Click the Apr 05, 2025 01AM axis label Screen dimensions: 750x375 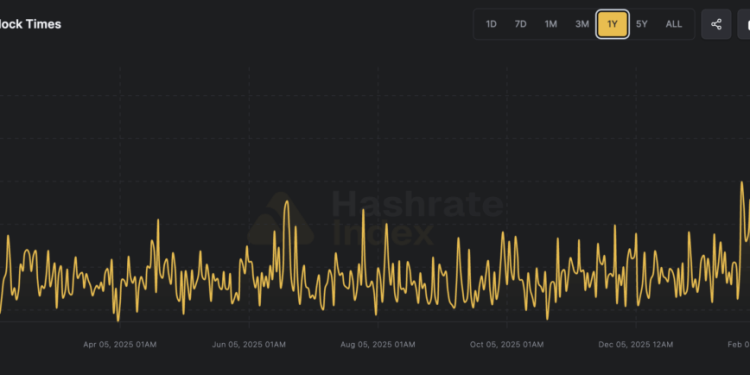click(x=120, y=344)
